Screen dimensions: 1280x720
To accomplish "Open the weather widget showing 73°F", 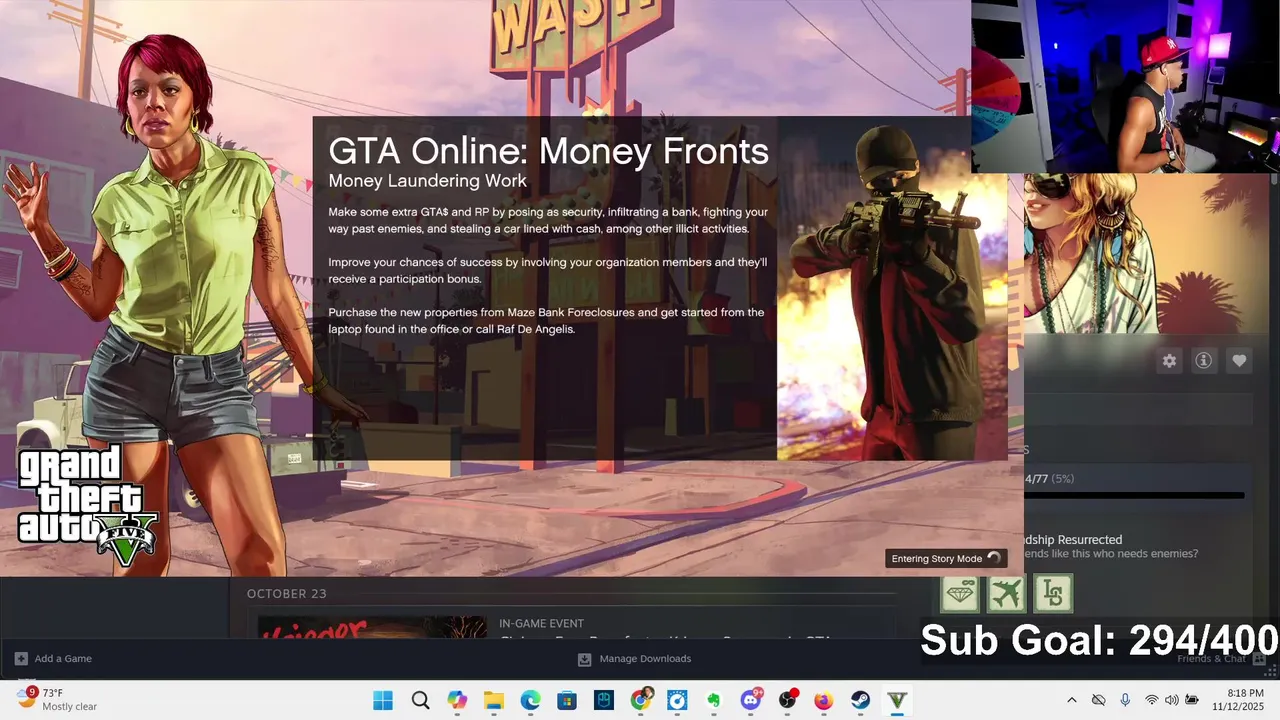I will pyautogui.click(x=57, y=699).
